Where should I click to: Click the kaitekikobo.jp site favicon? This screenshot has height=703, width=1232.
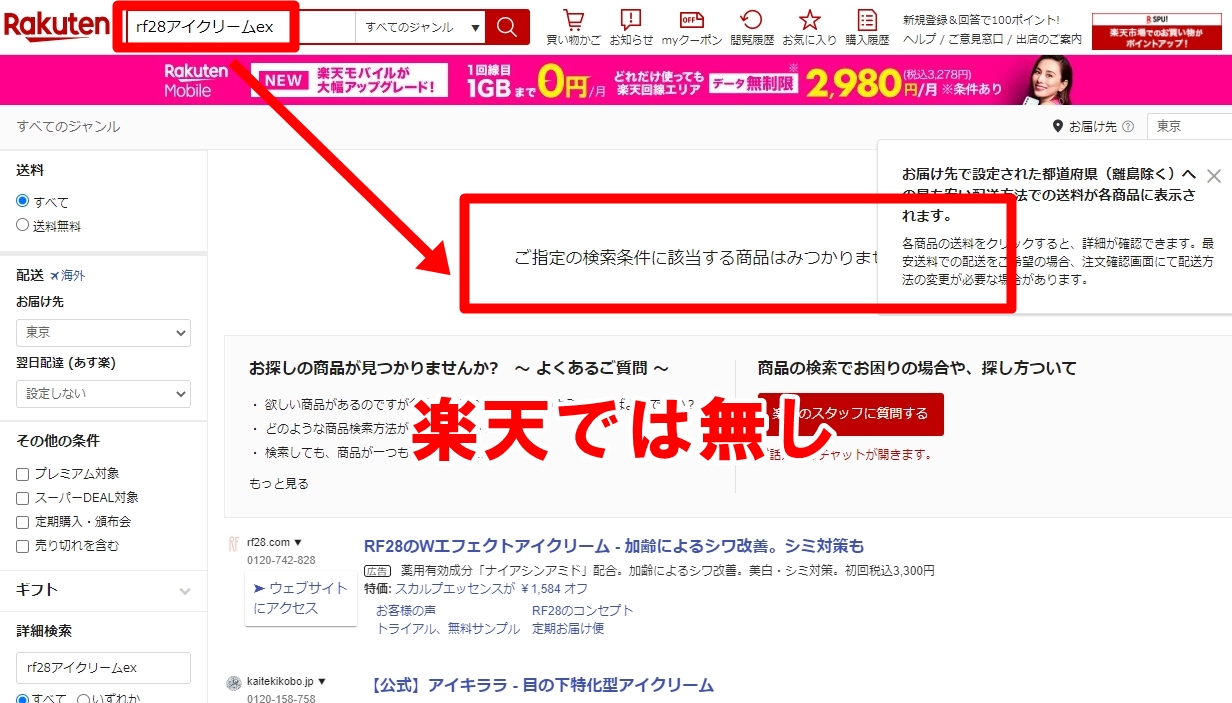click(233, 683)
